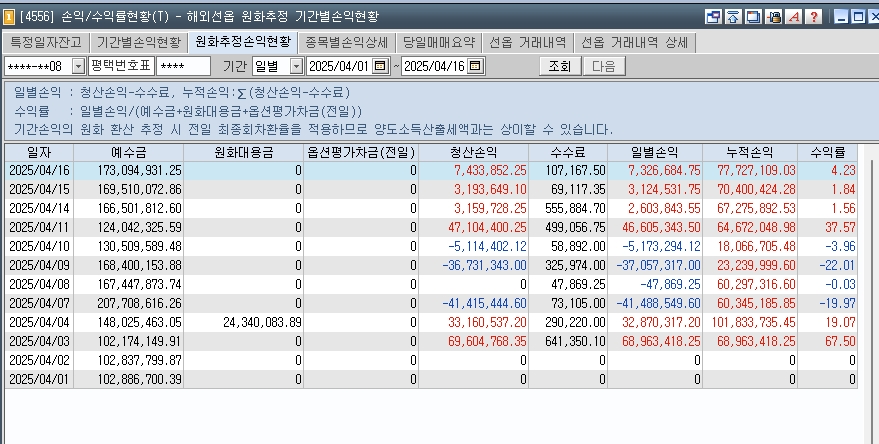
Task: Click daily loss -41,488,549.60
Action: tap(659, 303)
